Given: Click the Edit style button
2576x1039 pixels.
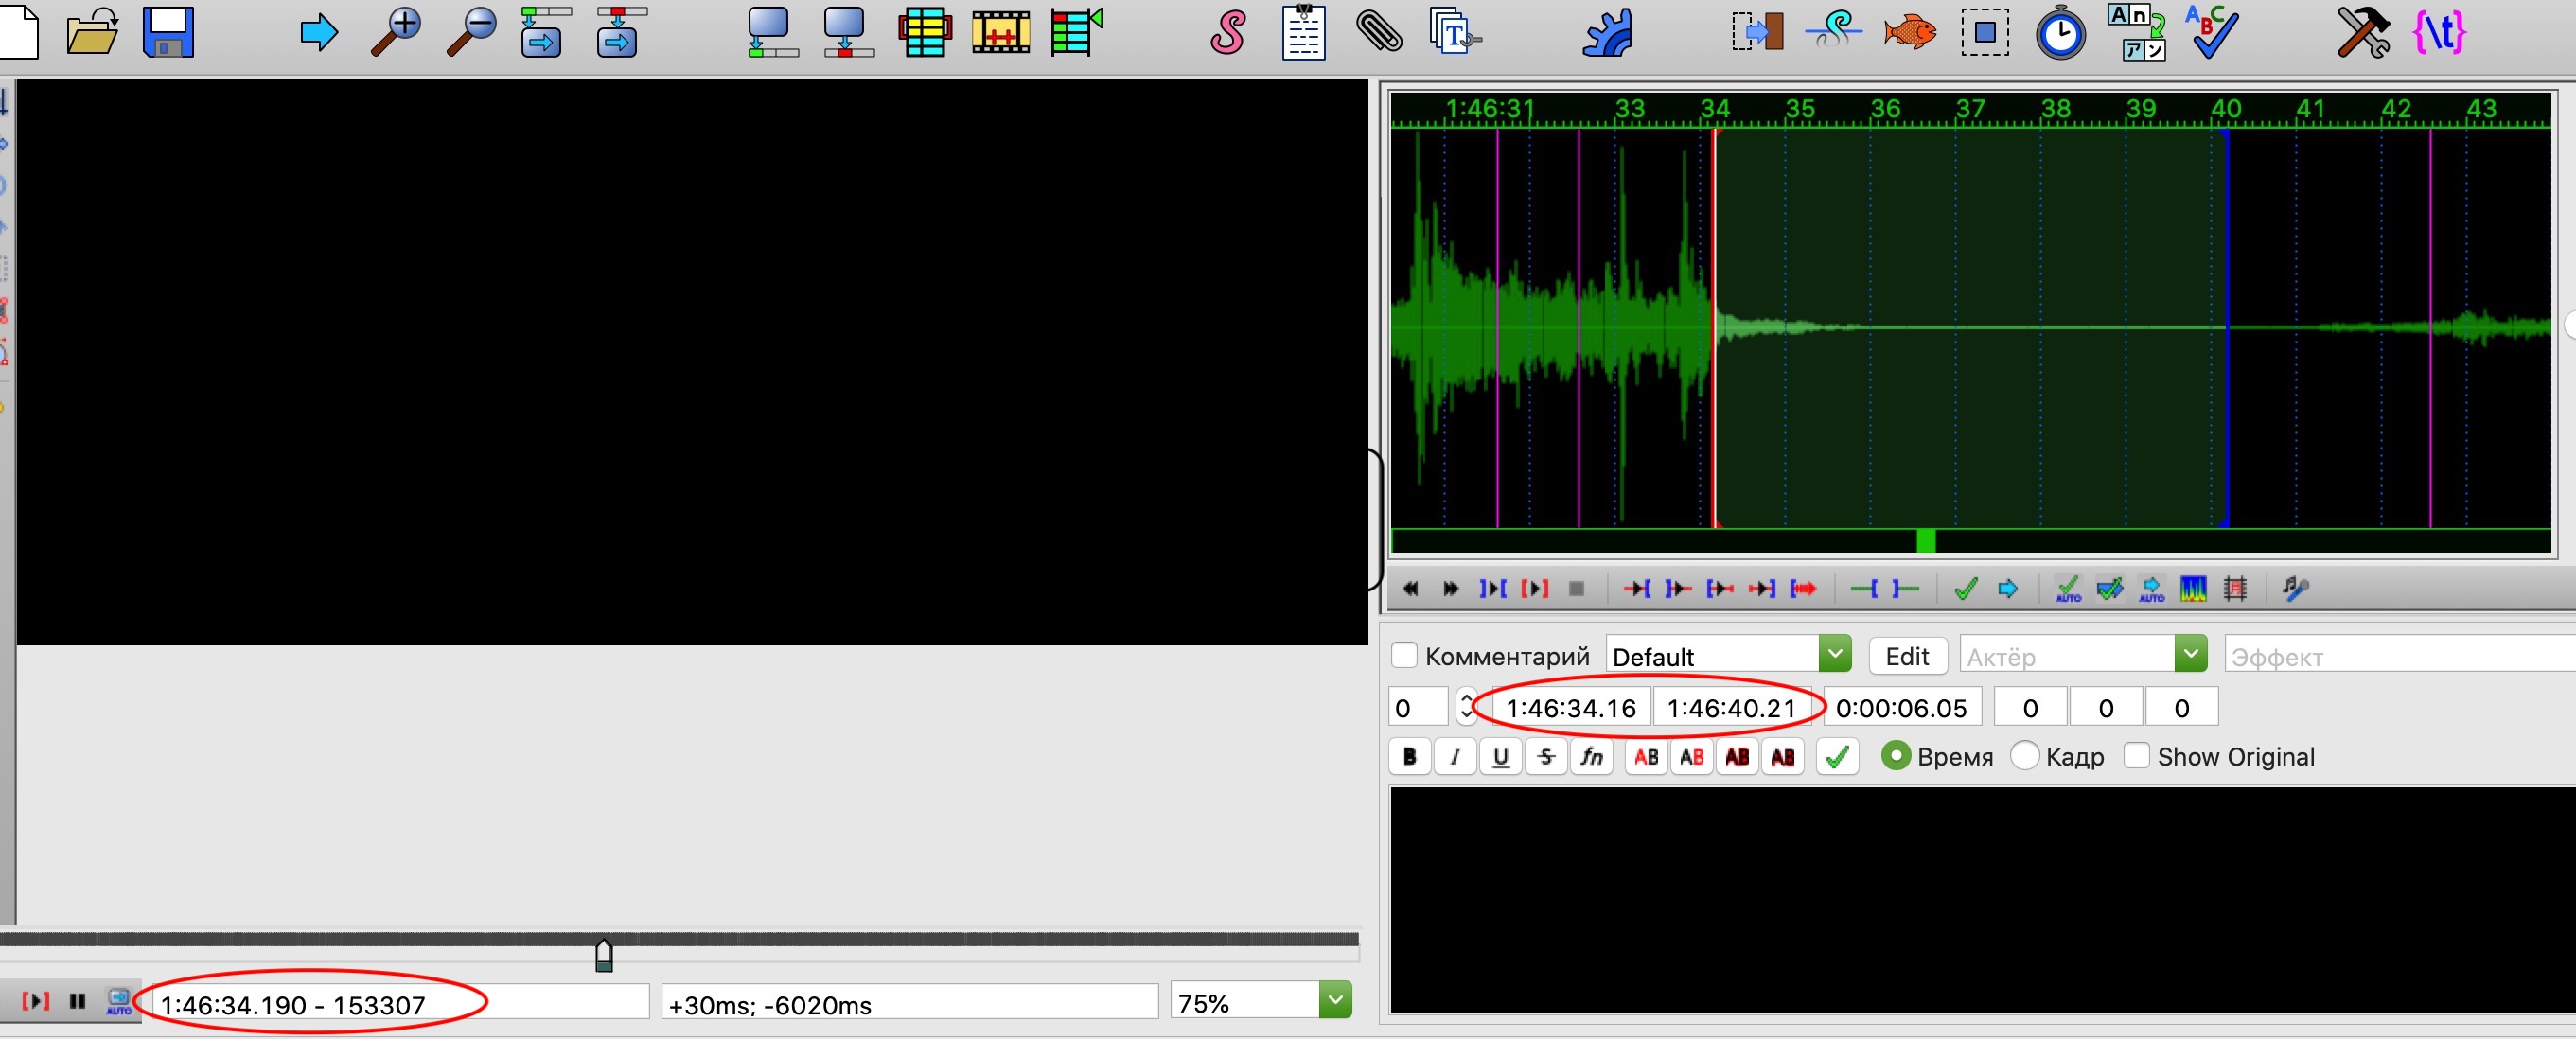Looking at the screenshot, I should click(1906, 656).
